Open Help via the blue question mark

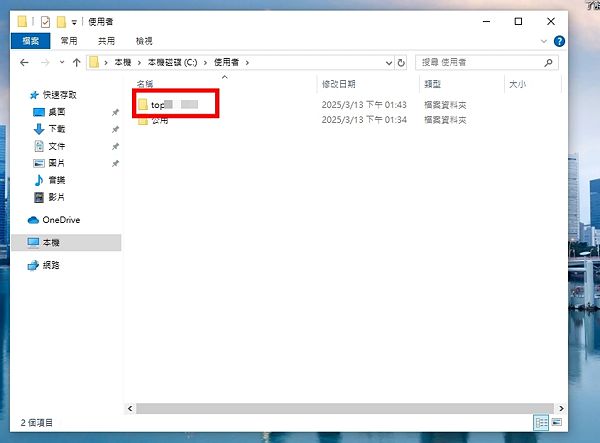557,41
